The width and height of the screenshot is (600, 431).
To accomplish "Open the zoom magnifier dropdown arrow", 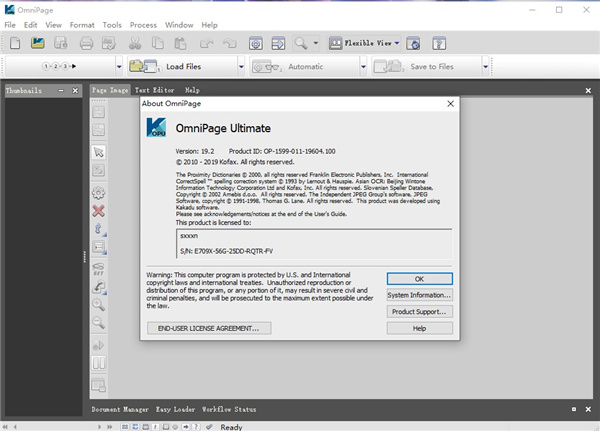I will 316,43.
